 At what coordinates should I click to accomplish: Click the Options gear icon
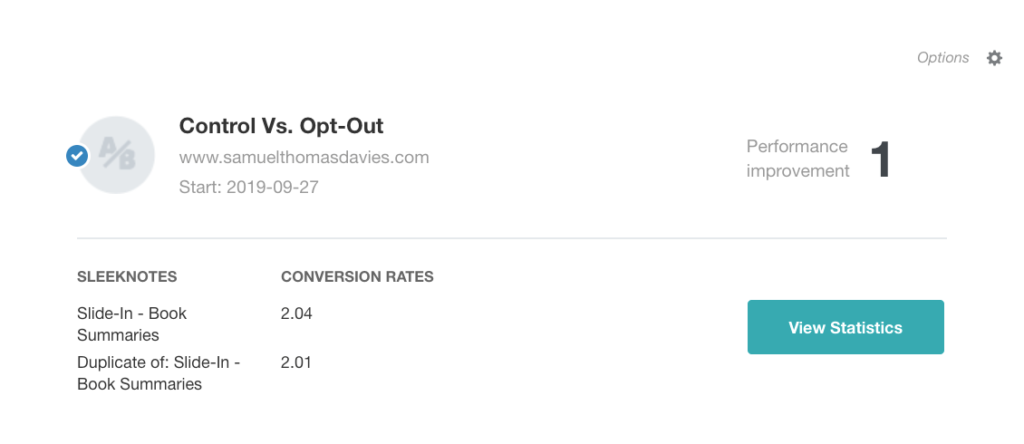[x=994, y=58]
